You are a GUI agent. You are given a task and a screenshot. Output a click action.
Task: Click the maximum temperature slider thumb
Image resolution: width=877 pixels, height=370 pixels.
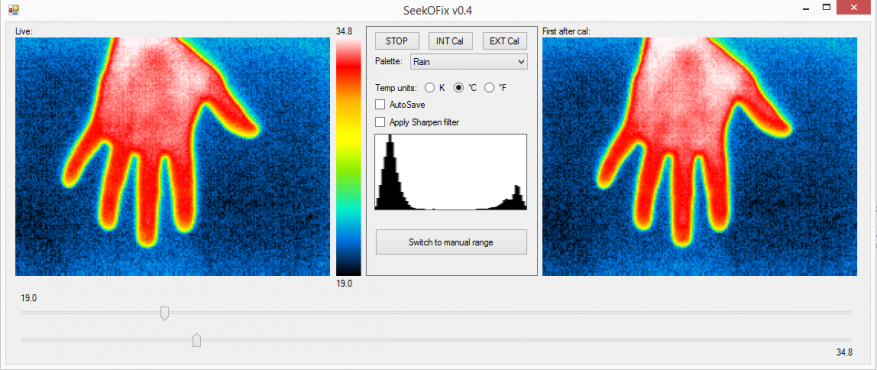coord(196,339)
